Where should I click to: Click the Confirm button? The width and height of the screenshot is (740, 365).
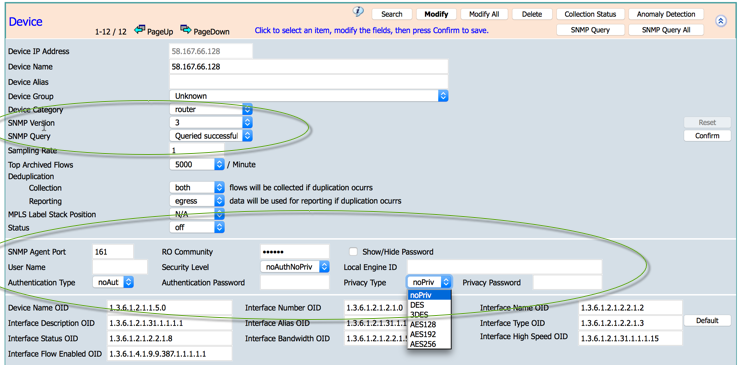pyautogui.click(x=707, y=136)
